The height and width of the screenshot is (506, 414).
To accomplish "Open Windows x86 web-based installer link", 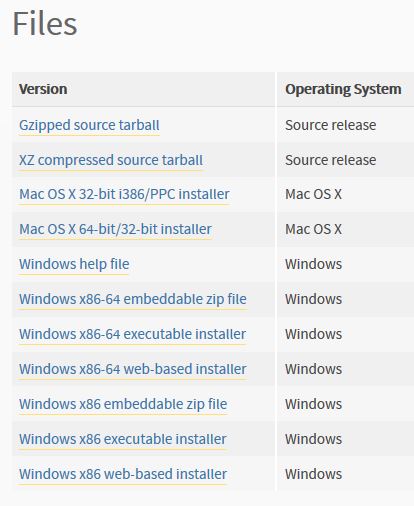I will click(123, 474).
